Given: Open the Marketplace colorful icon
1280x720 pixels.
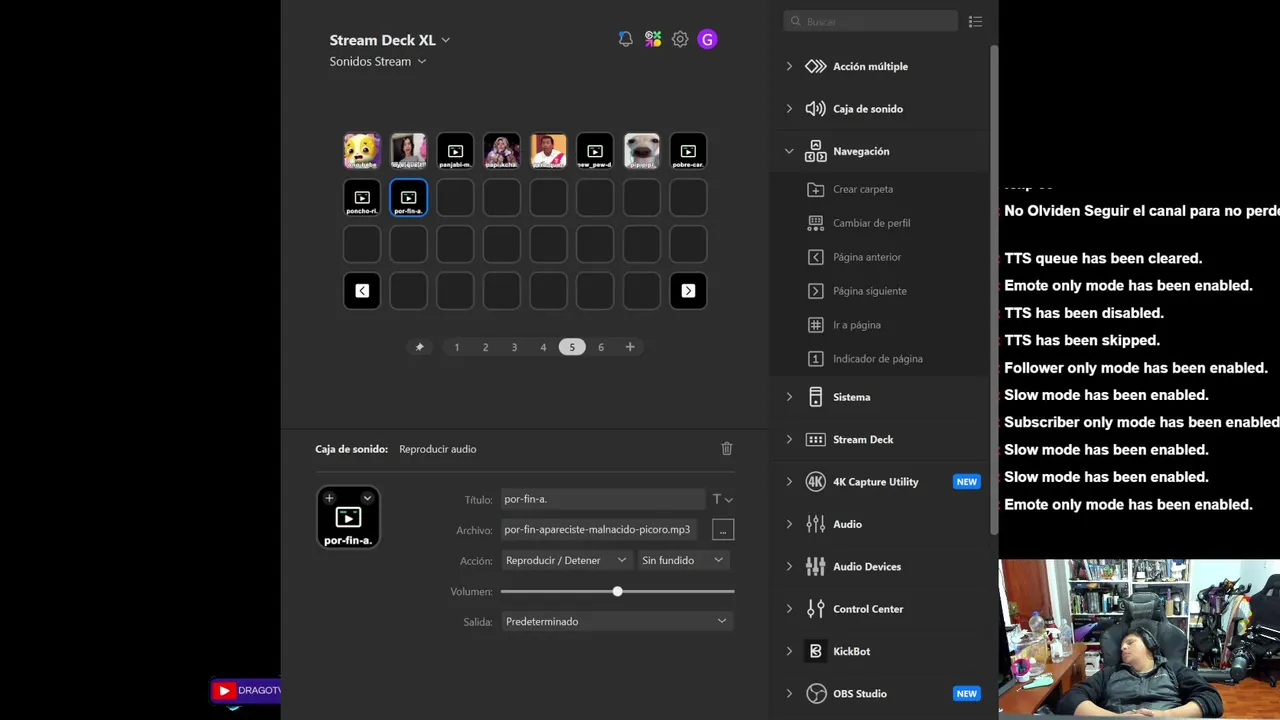Looking at the screenshot, I should (x=653, y=39).
